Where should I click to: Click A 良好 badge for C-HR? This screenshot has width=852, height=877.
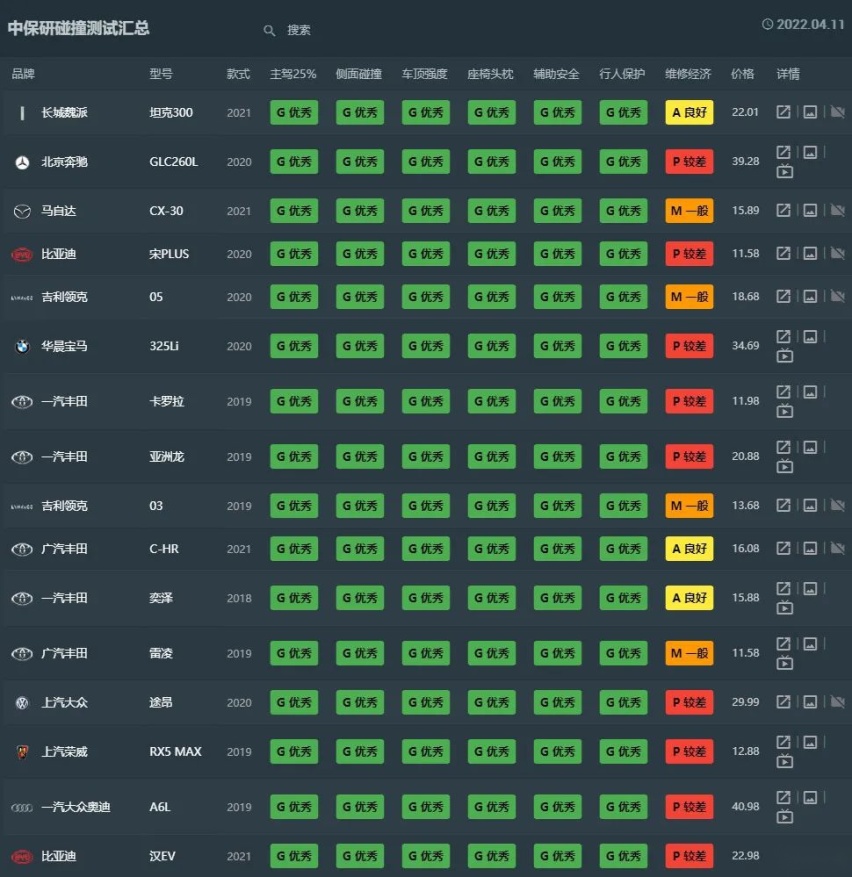coord(689,549)
